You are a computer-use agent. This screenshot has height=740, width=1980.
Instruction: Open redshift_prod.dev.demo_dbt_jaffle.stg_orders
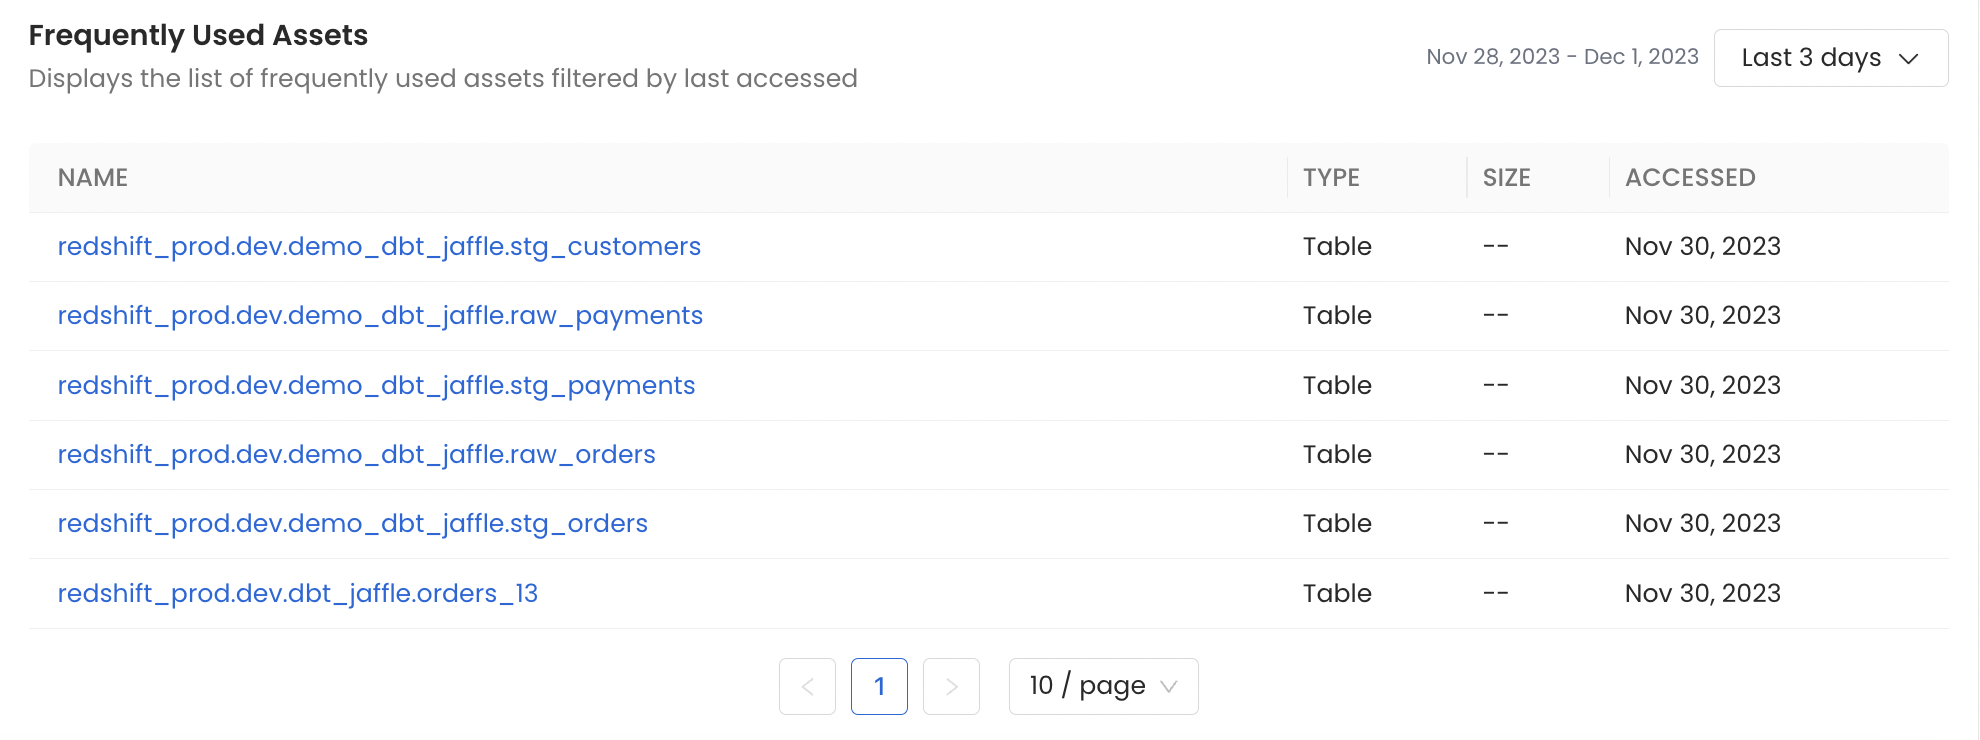(352, 523)
